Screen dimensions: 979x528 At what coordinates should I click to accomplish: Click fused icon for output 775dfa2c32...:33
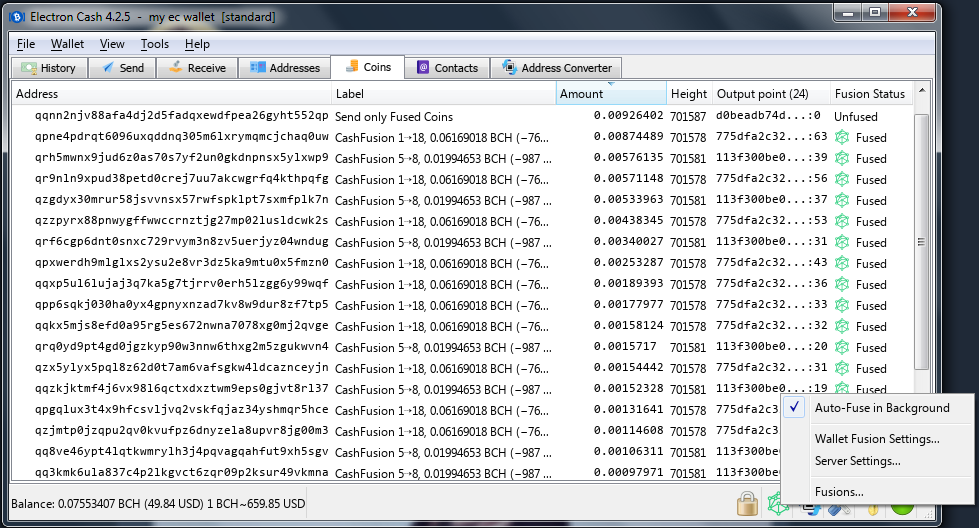[x=842, y=305]
